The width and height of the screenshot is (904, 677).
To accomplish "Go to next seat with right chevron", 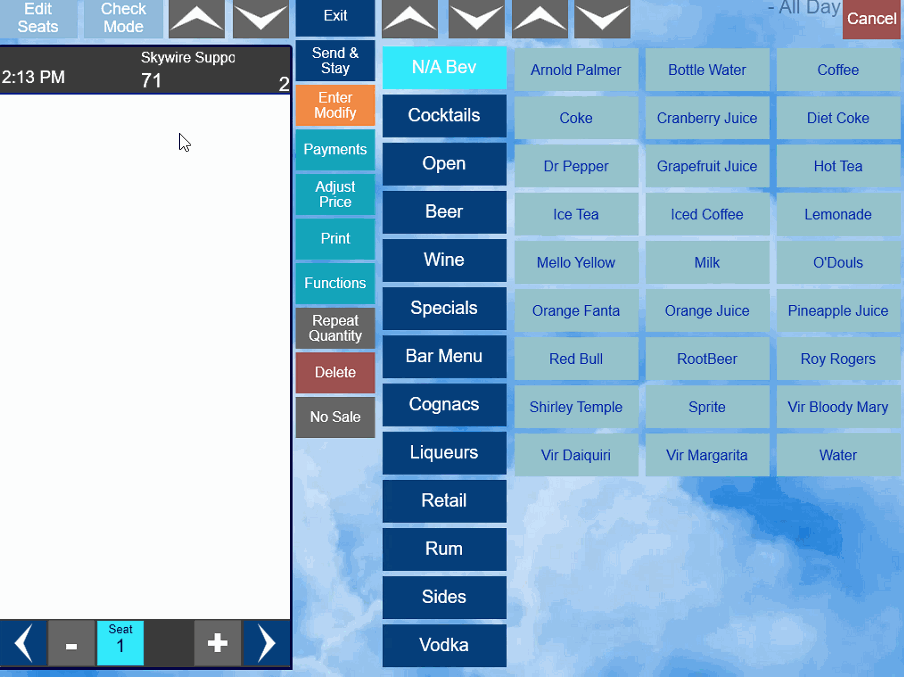I will 266,643.
